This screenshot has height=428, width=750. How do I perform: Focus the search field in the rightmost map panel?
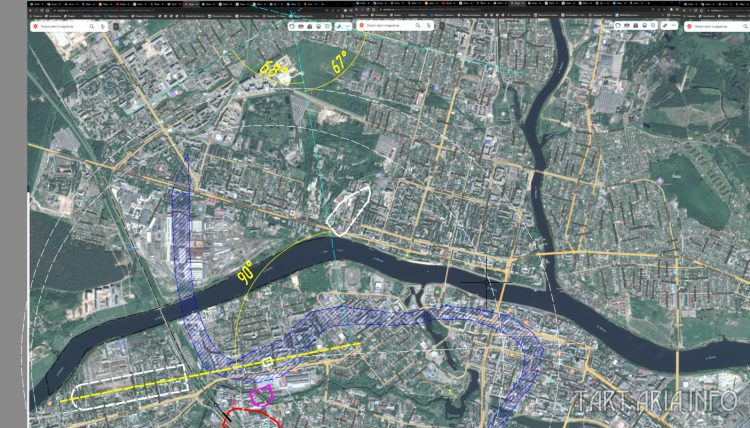[717, 26]
